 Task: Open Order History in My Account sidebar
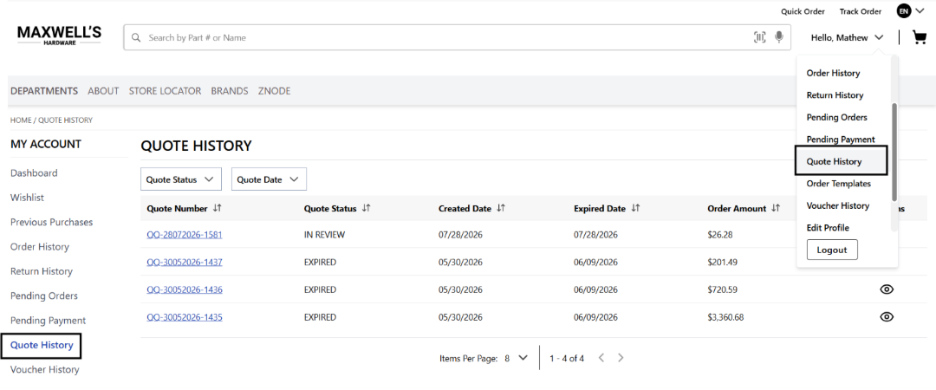[x=39, y=247]
